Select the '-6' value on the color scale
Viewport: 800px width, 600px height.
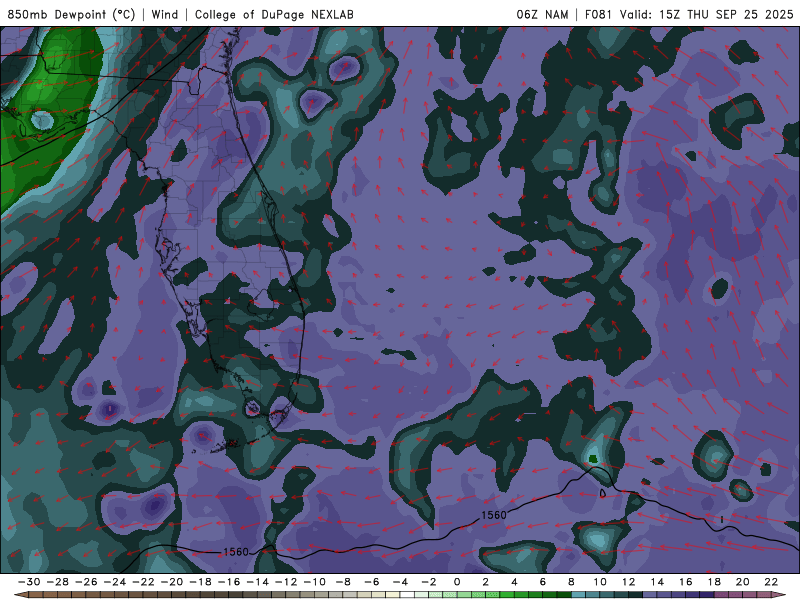372,582
